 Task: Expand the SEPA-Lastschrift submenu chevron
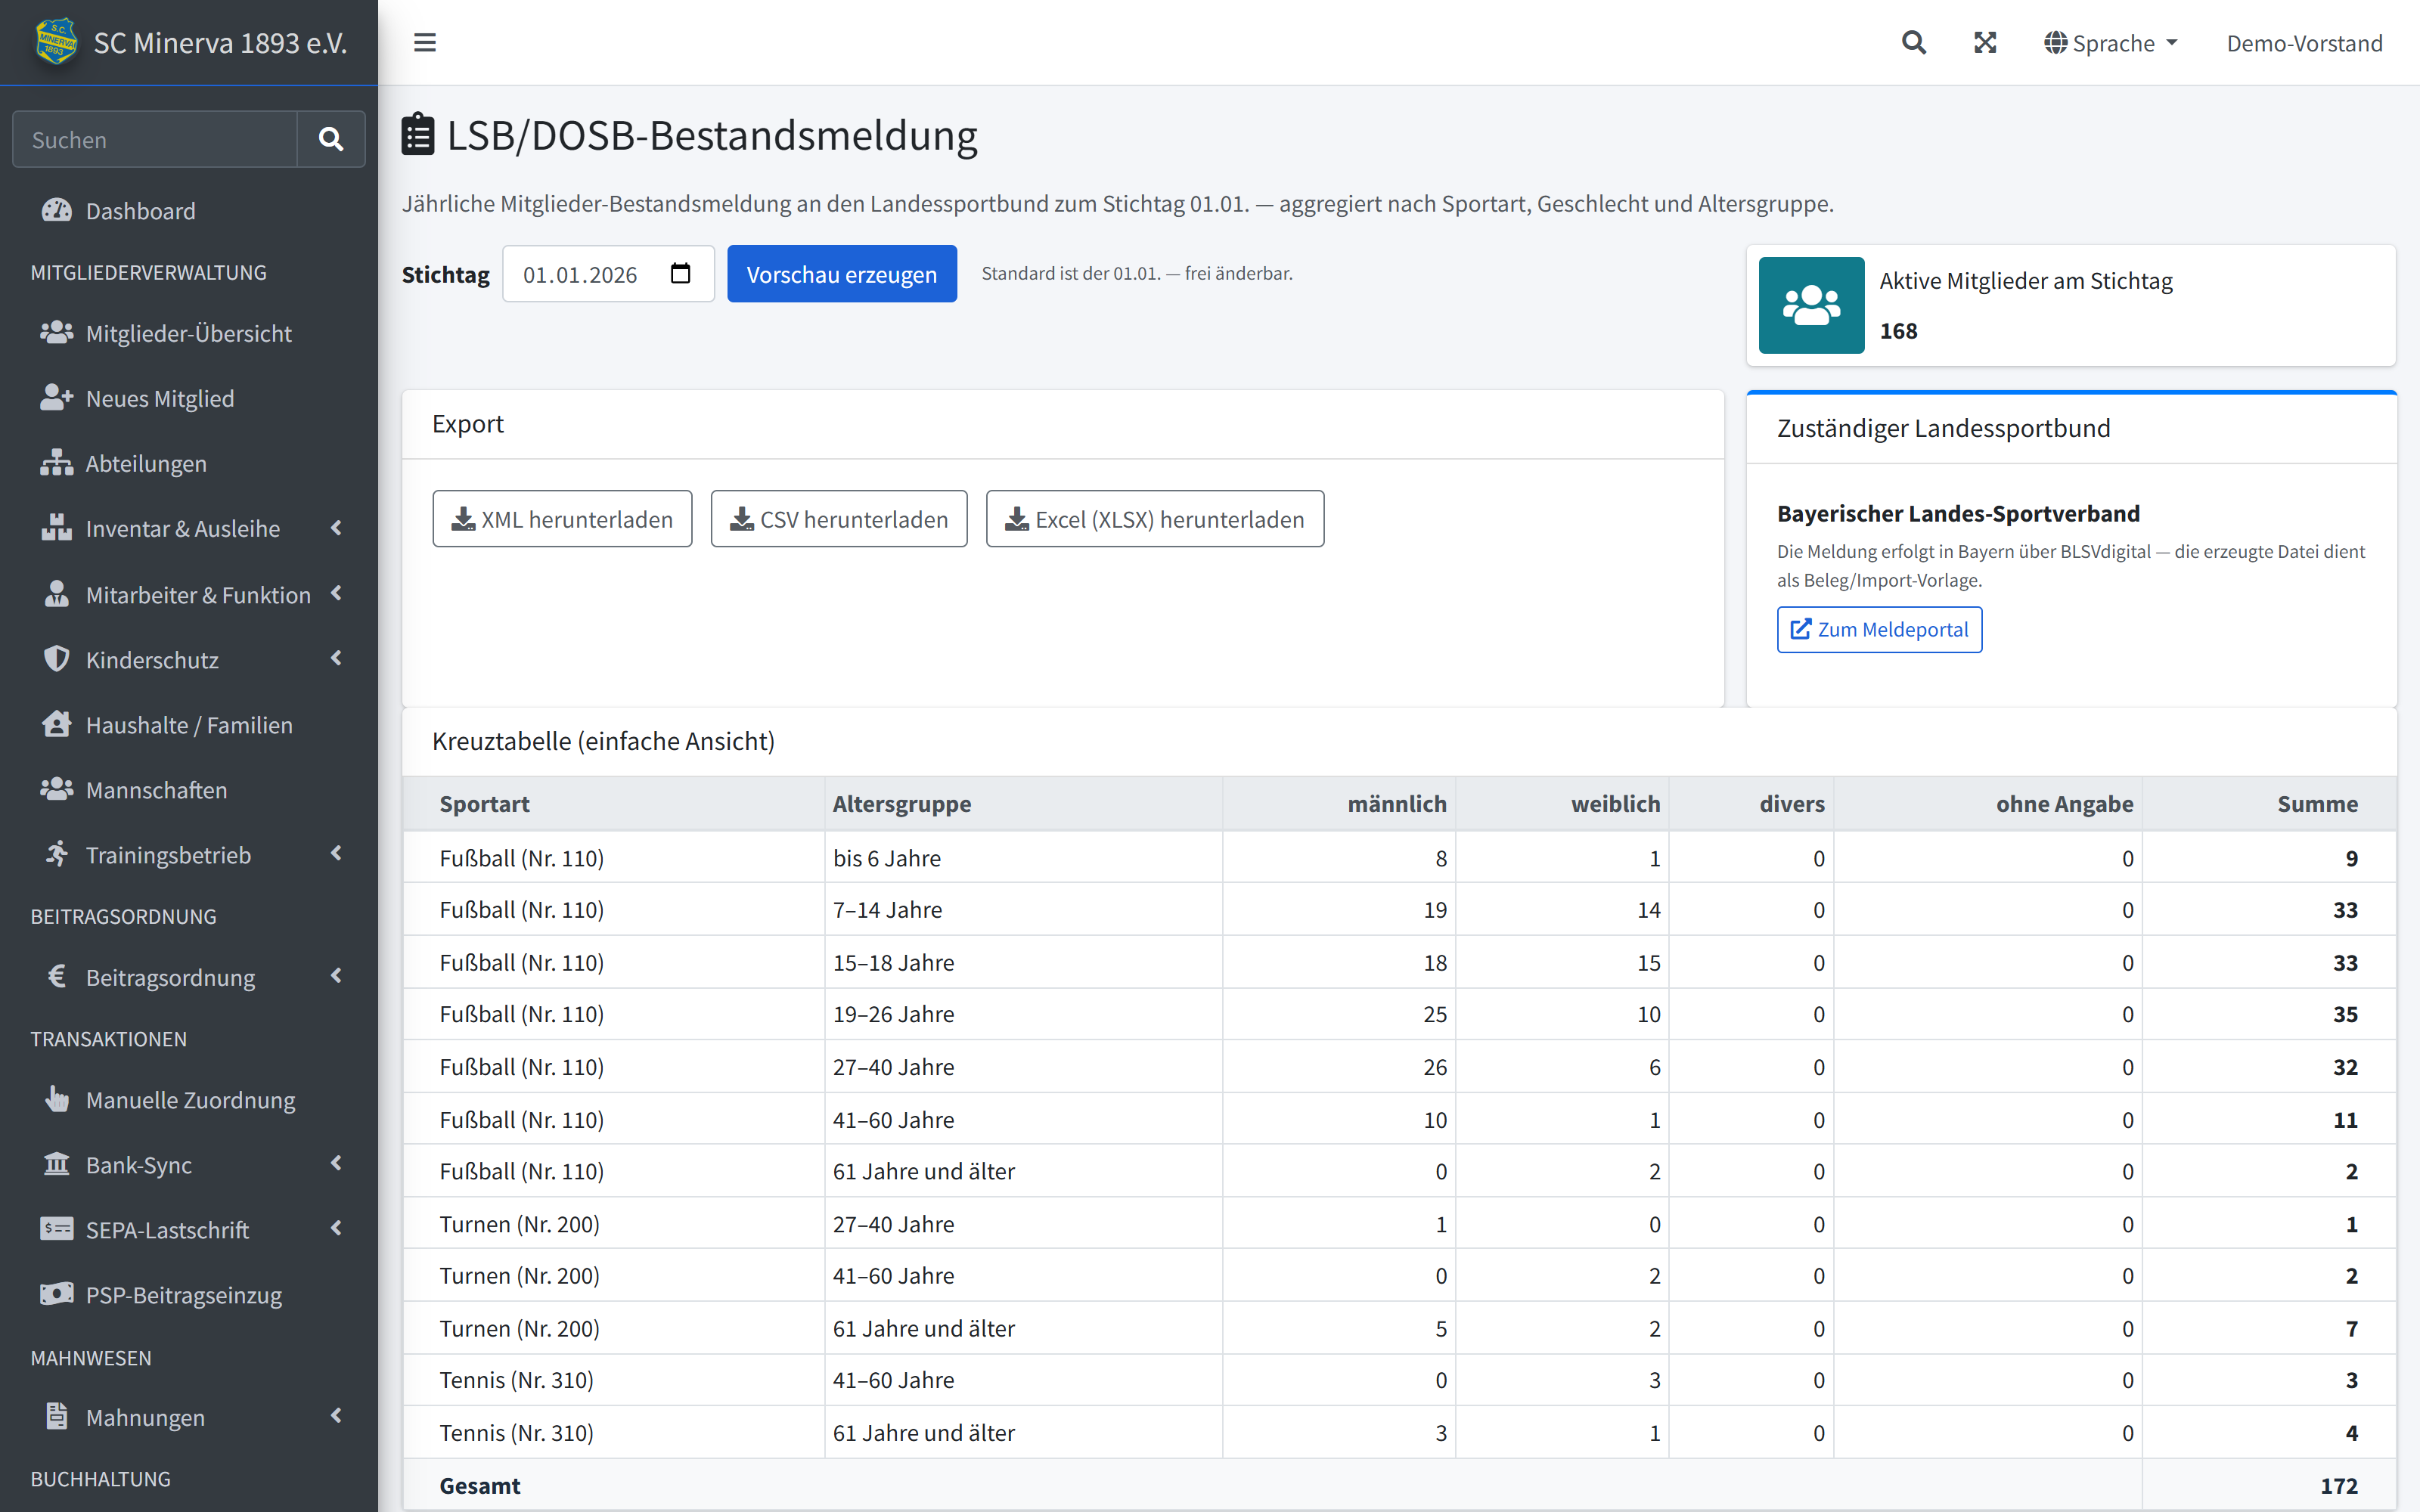tap(336, 1228)
